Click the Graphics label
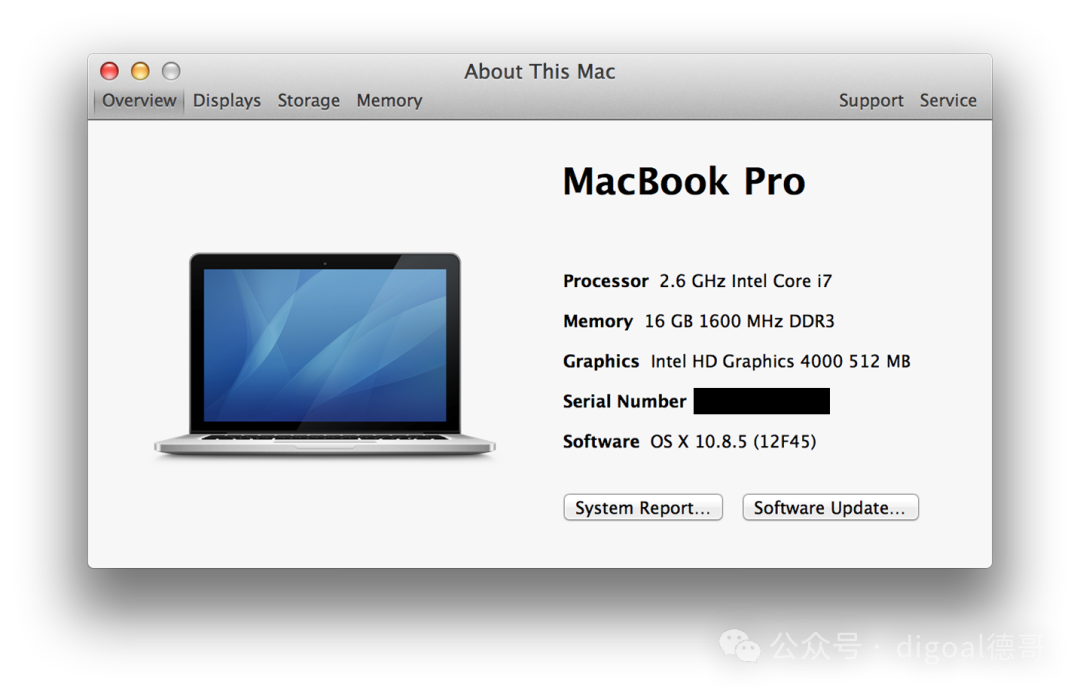1080x690 pixels. pos(601,361)
